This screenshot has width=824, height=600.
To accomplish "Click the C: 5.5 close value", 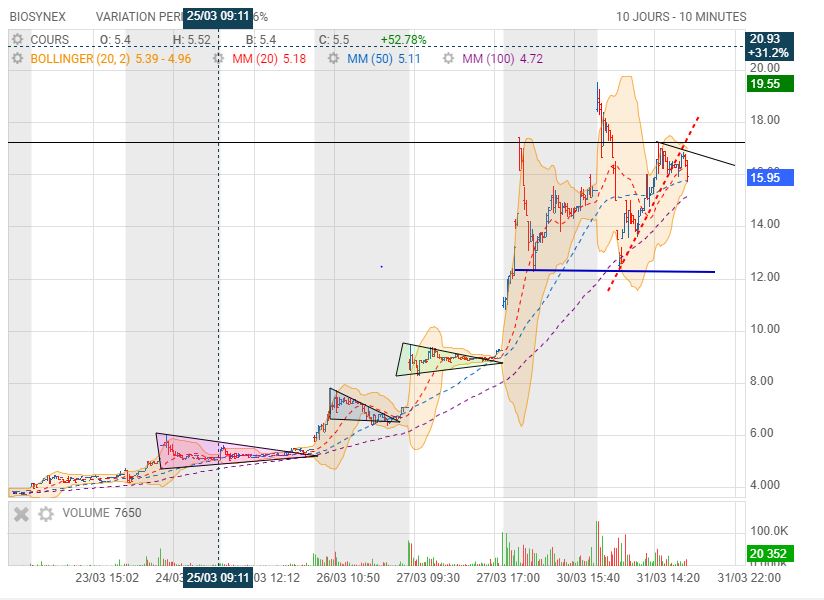I will click(334, 40).
